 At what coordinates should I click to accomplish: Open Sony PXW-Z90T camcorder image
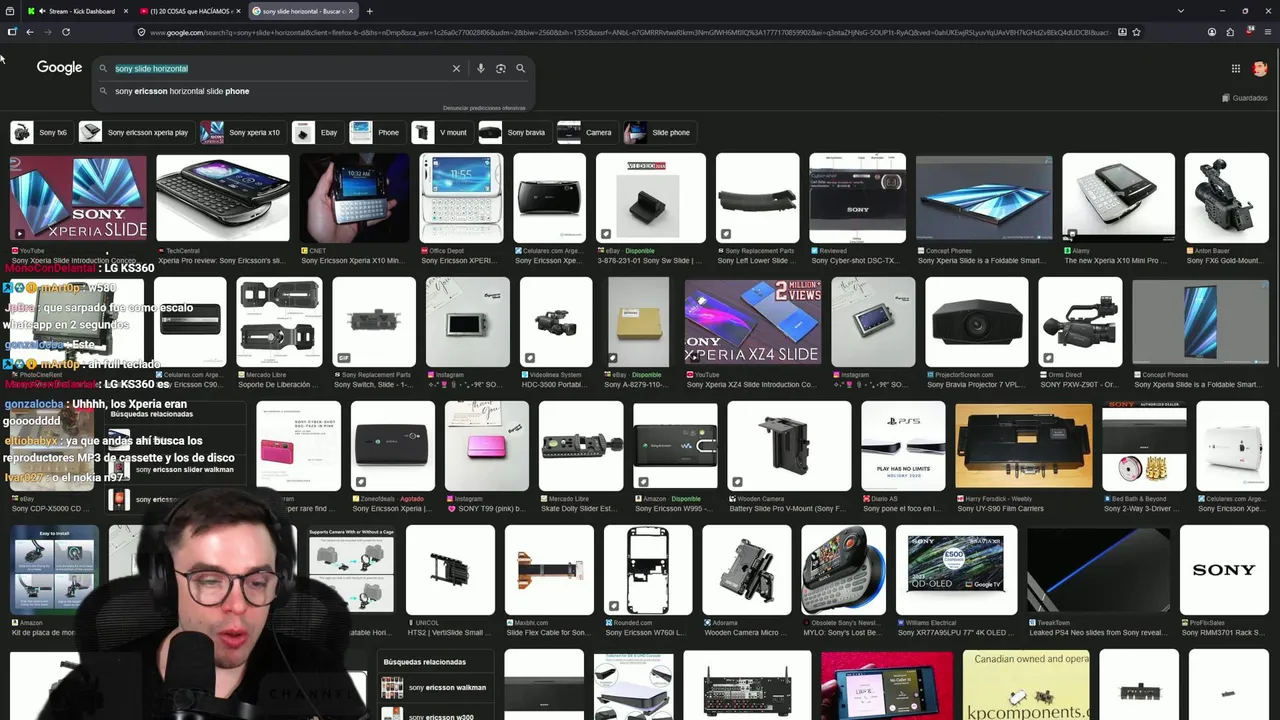coord(1081,322)
